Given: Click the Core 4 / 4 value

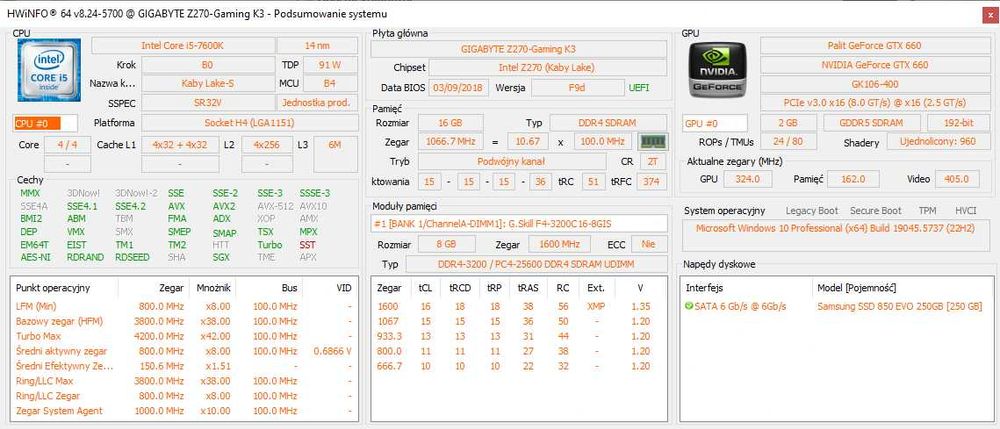Looking at the screenshot, I should [68, 145].
